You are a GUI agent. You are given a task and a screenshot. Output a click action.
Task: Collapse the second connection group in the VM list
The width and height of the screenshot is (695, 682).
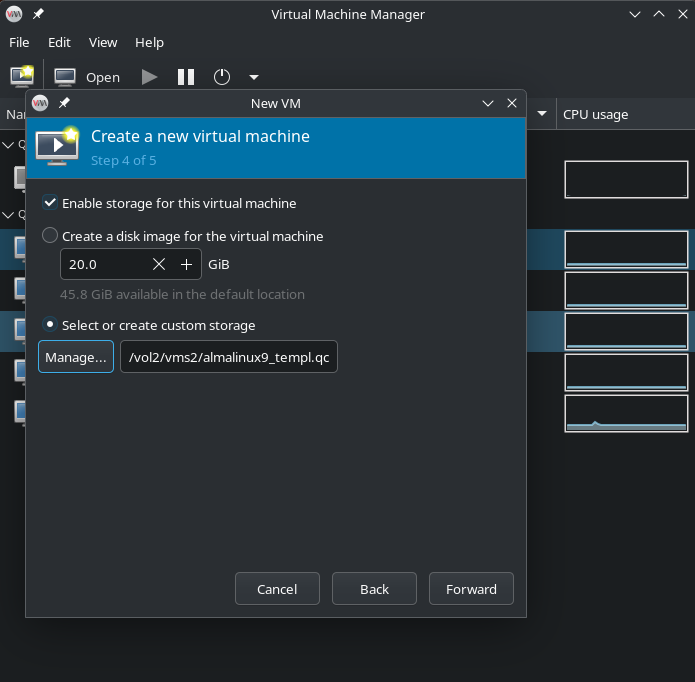(8, 215)
